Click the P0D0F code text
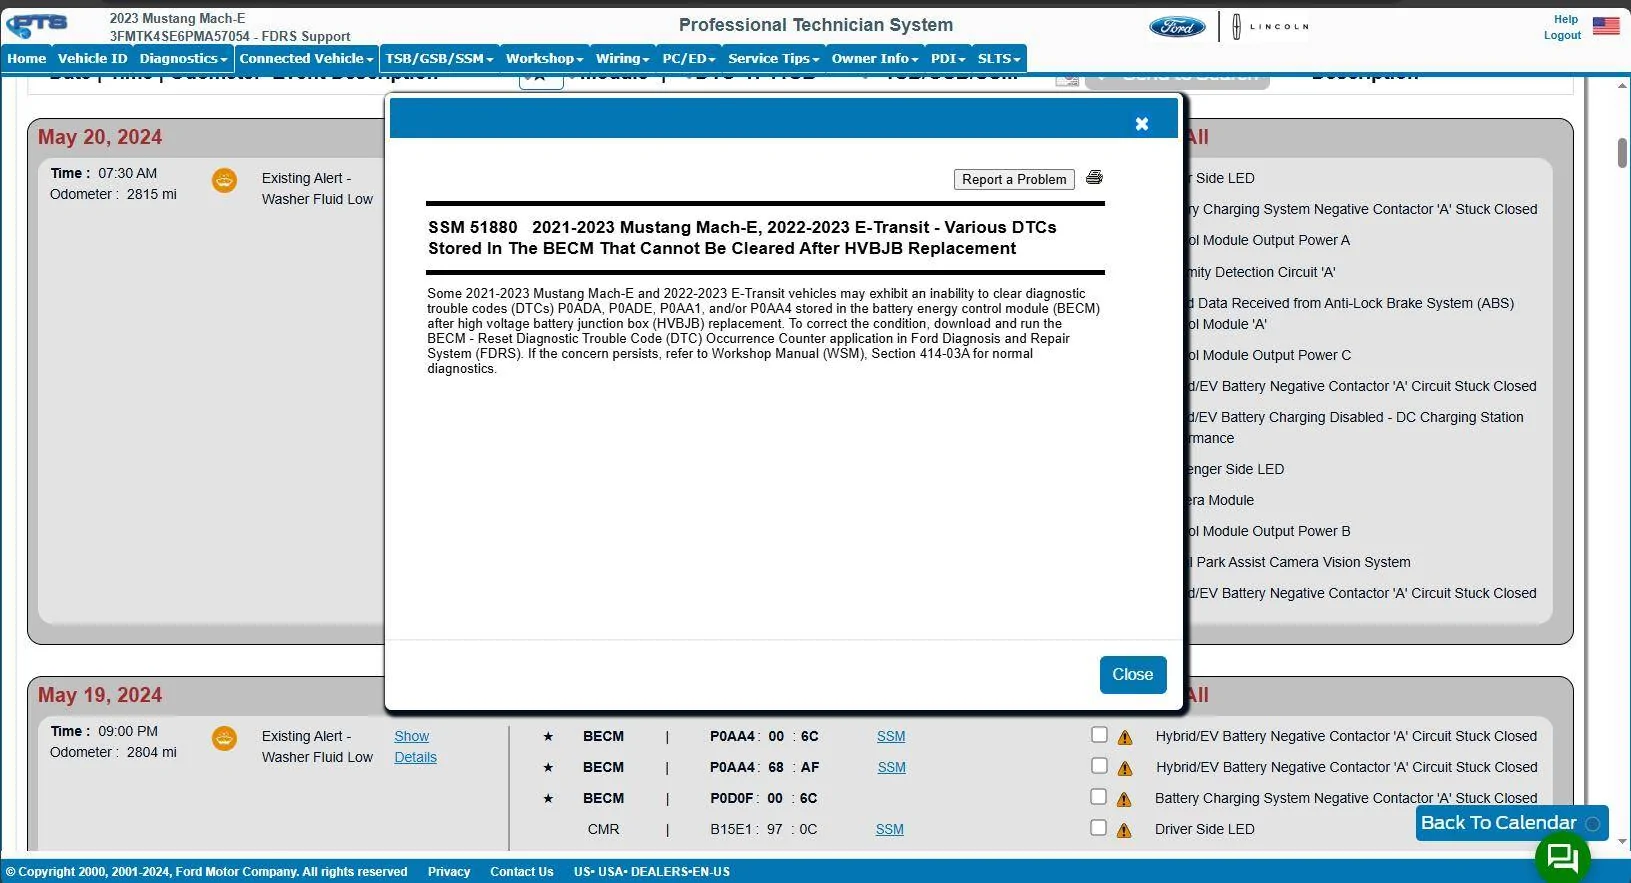This screenshot has width=1631, height=883. point(732,798)
